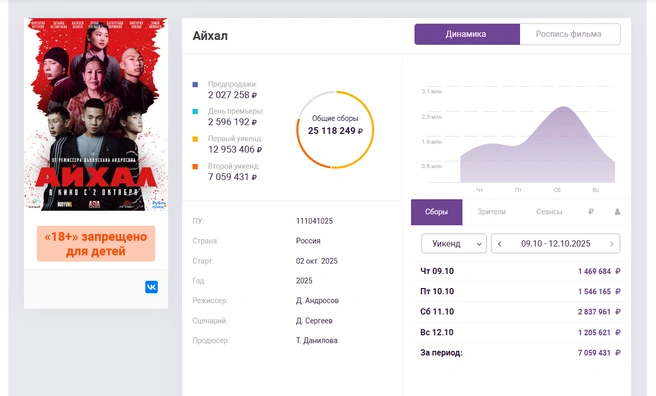The image size is (656, 396).
Task: Click the cyan День премьеры legend square
Action: click(x=195, y=112)
